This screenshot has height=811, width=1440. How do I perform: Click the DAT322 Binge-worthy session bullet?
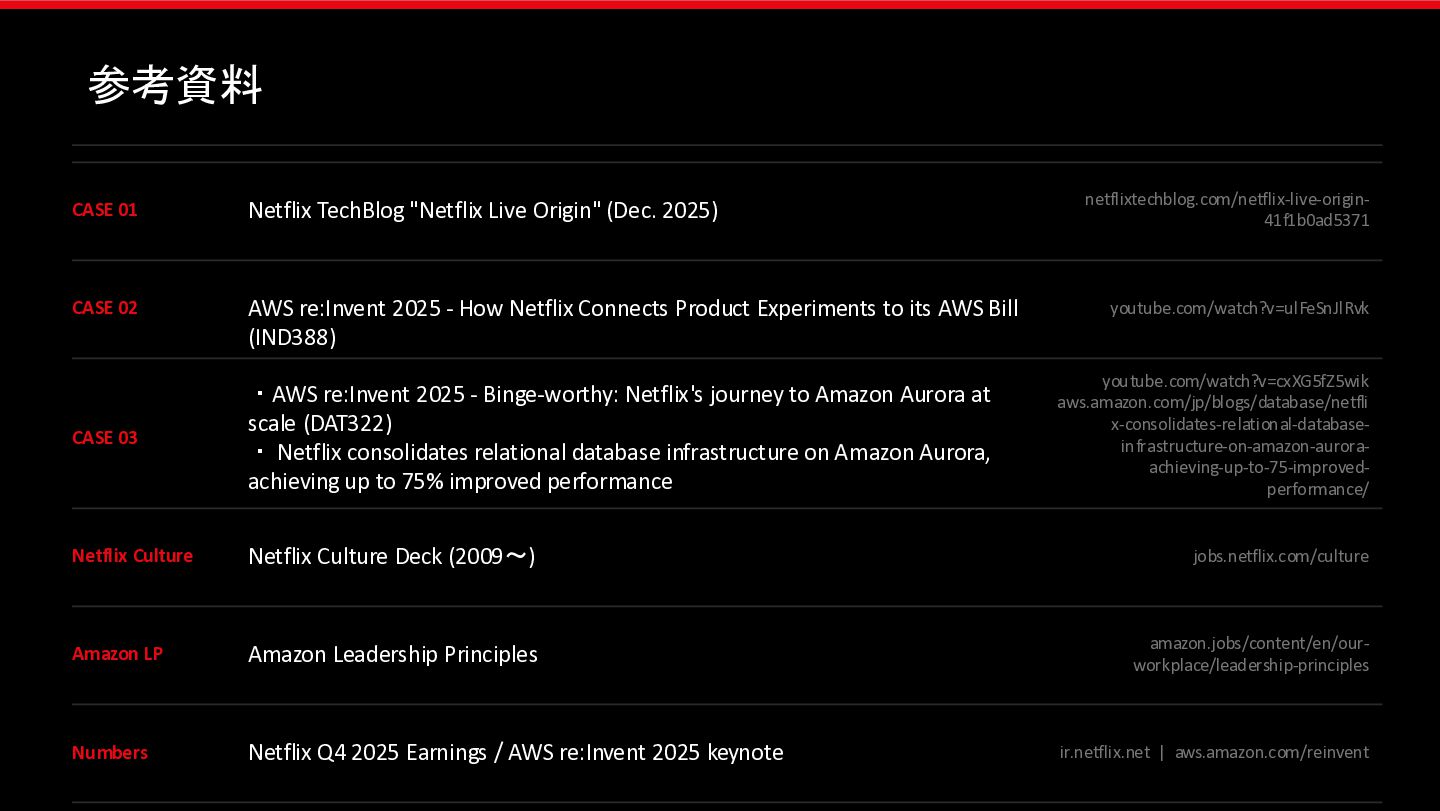click(619, 408)
